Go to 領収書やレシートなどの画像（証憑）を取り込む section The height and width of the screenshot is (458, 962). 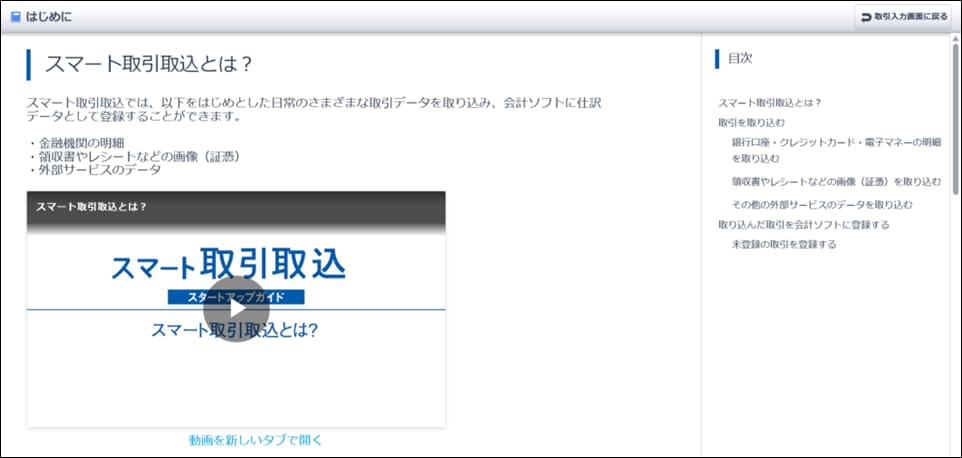tap(836, 181)
